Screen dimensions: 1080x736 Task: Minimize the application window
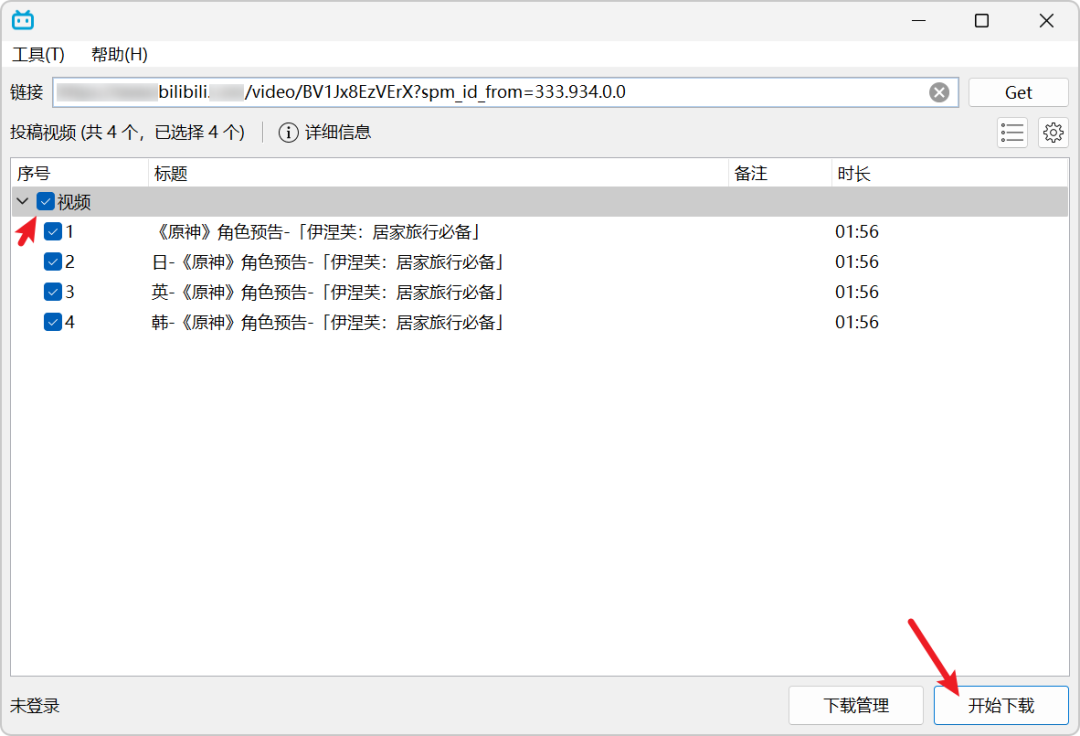tap(918, 21)
